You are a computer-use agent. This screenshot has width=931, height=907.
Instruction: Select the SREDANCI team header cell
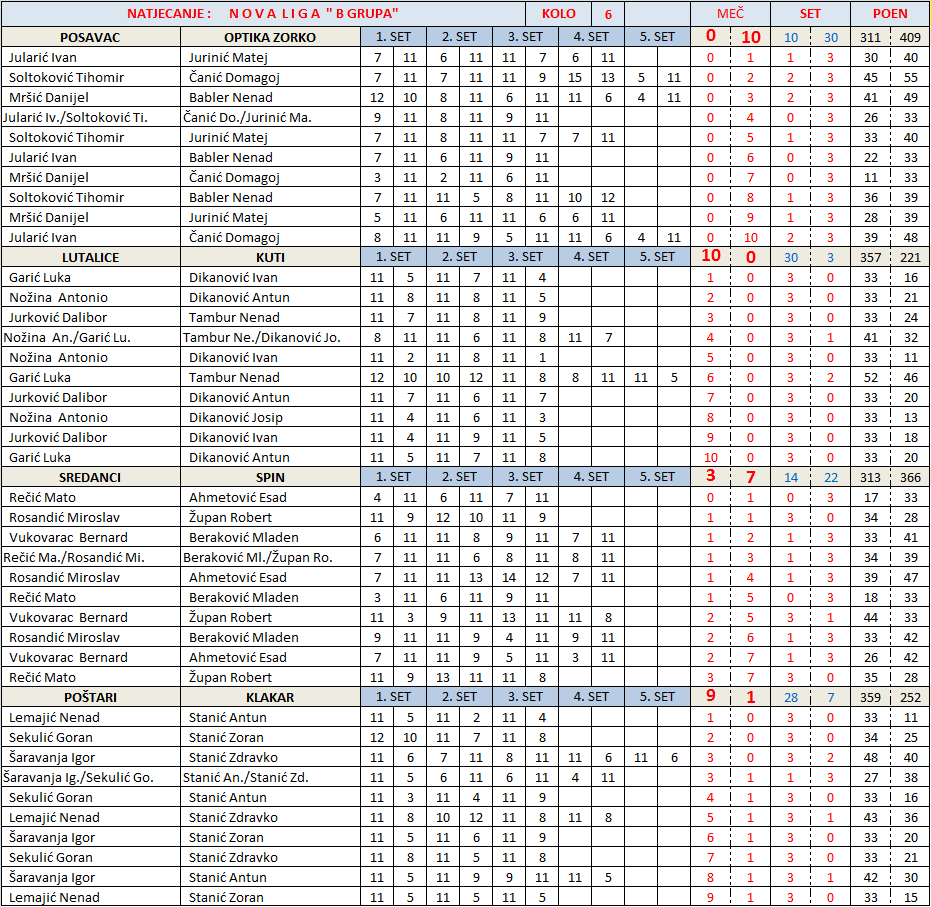(x=90, y=477)
